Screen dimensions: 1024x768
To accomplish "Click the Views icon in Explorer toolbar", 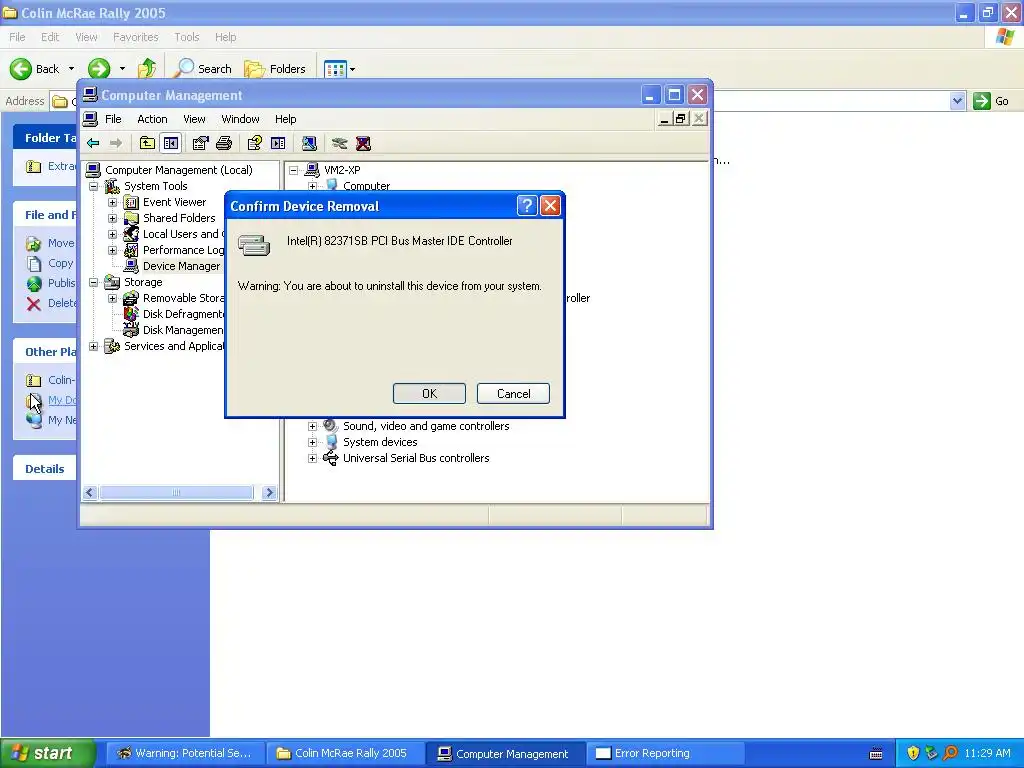I will click(335, 69).
